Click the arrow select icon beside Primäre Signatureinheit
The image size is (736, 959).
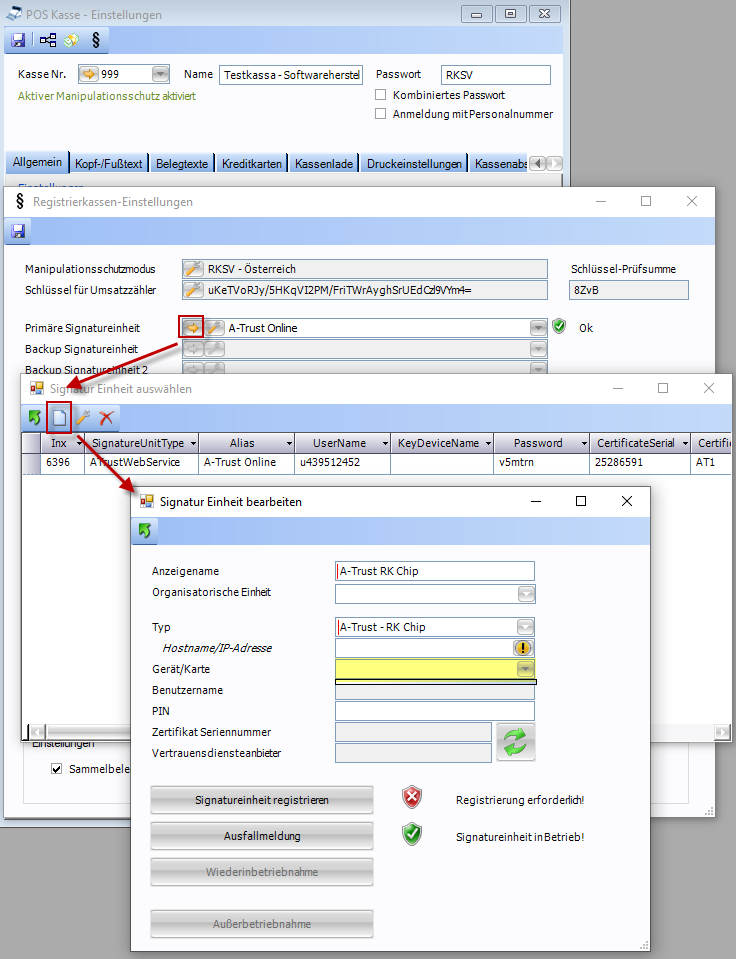point(192,327)
